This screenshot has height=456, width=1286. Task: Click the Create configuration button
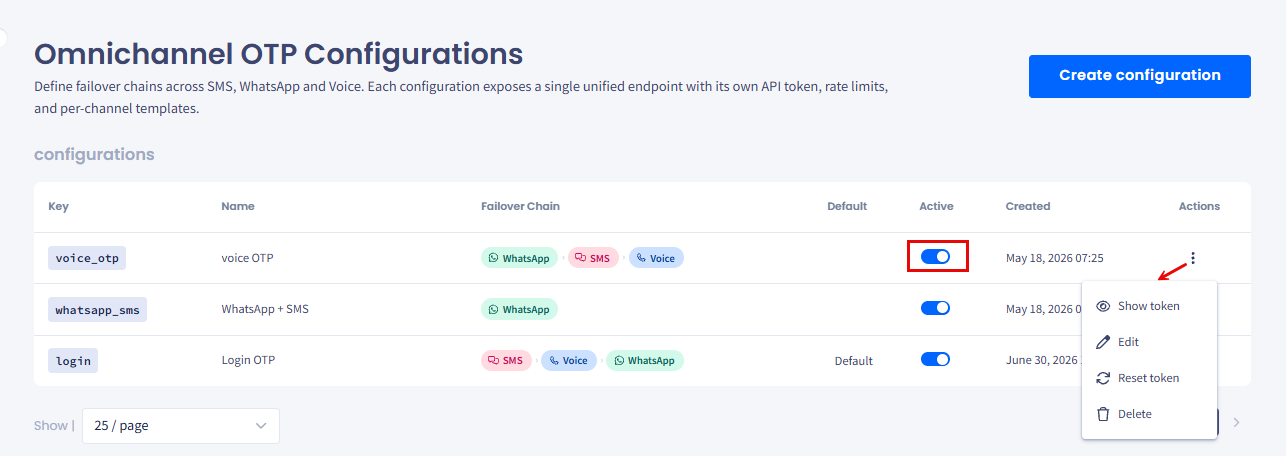[x=1140, y=76]
